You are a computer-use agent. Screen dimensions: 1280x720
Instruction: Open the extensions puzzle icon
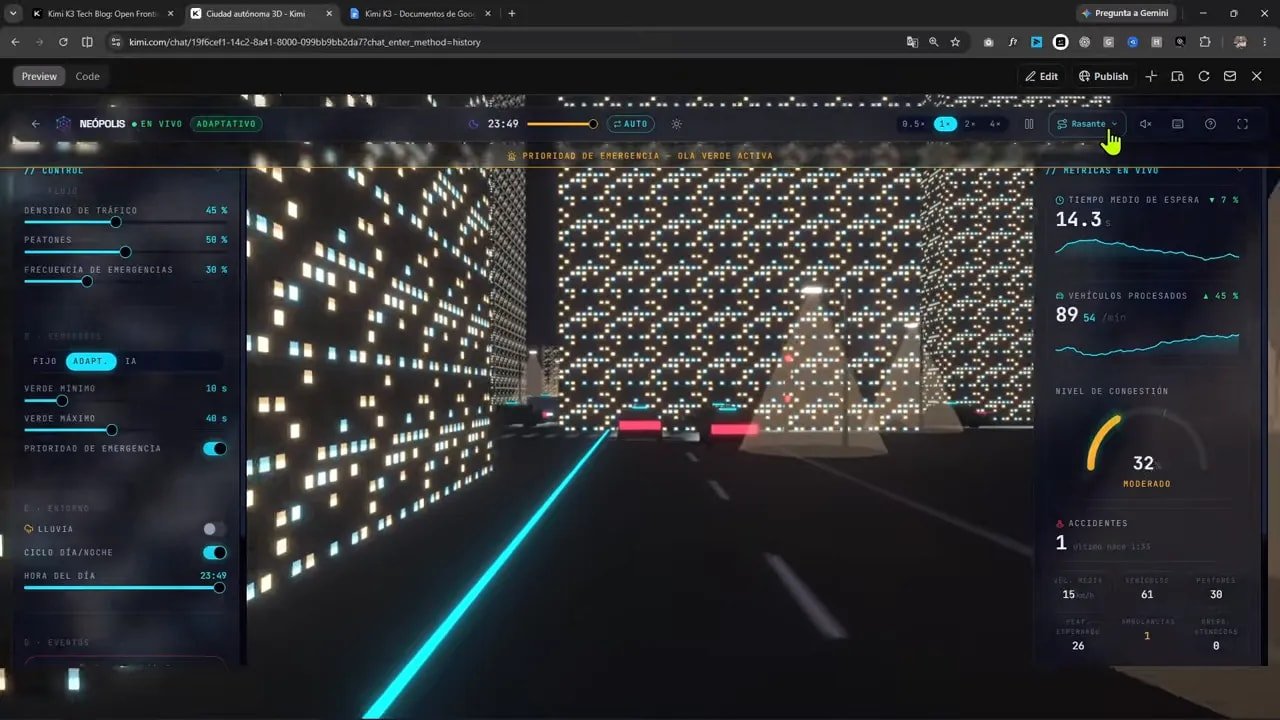[x=1204, y=42]
